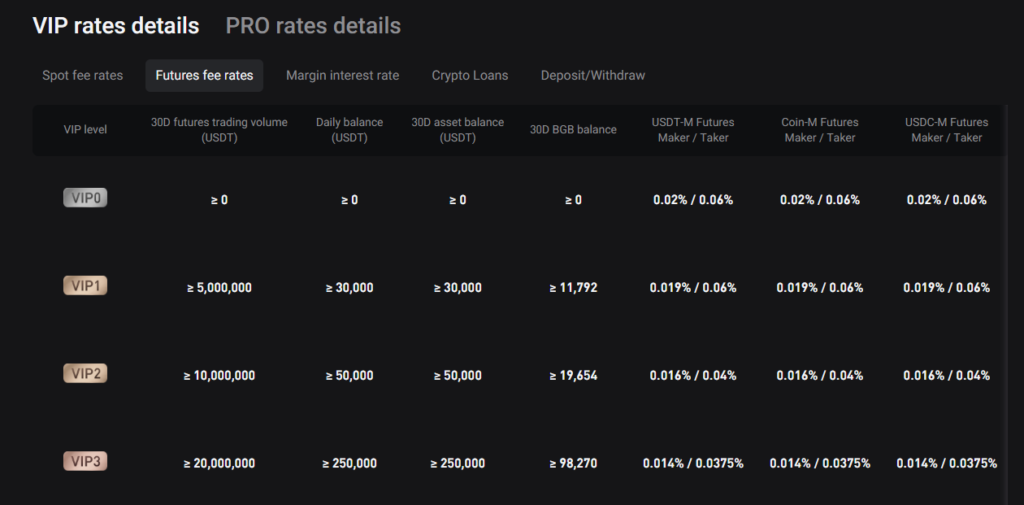Select the ≥ 20,000,000 trading volume cell
The height and width of the screenshot is (505, 1024).
click(x=219, y=464)
